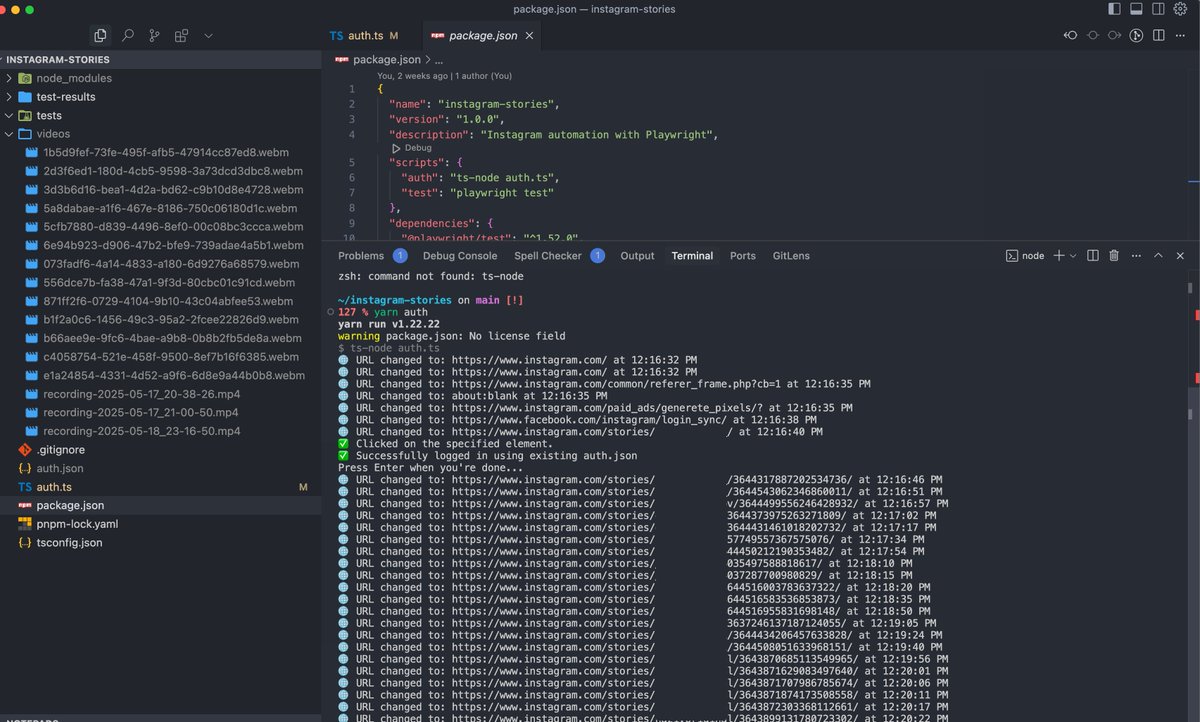The width and height of the screenshot is (1200, 722).
Task: Open the GitLens panel tab
Action: point(791,256)
